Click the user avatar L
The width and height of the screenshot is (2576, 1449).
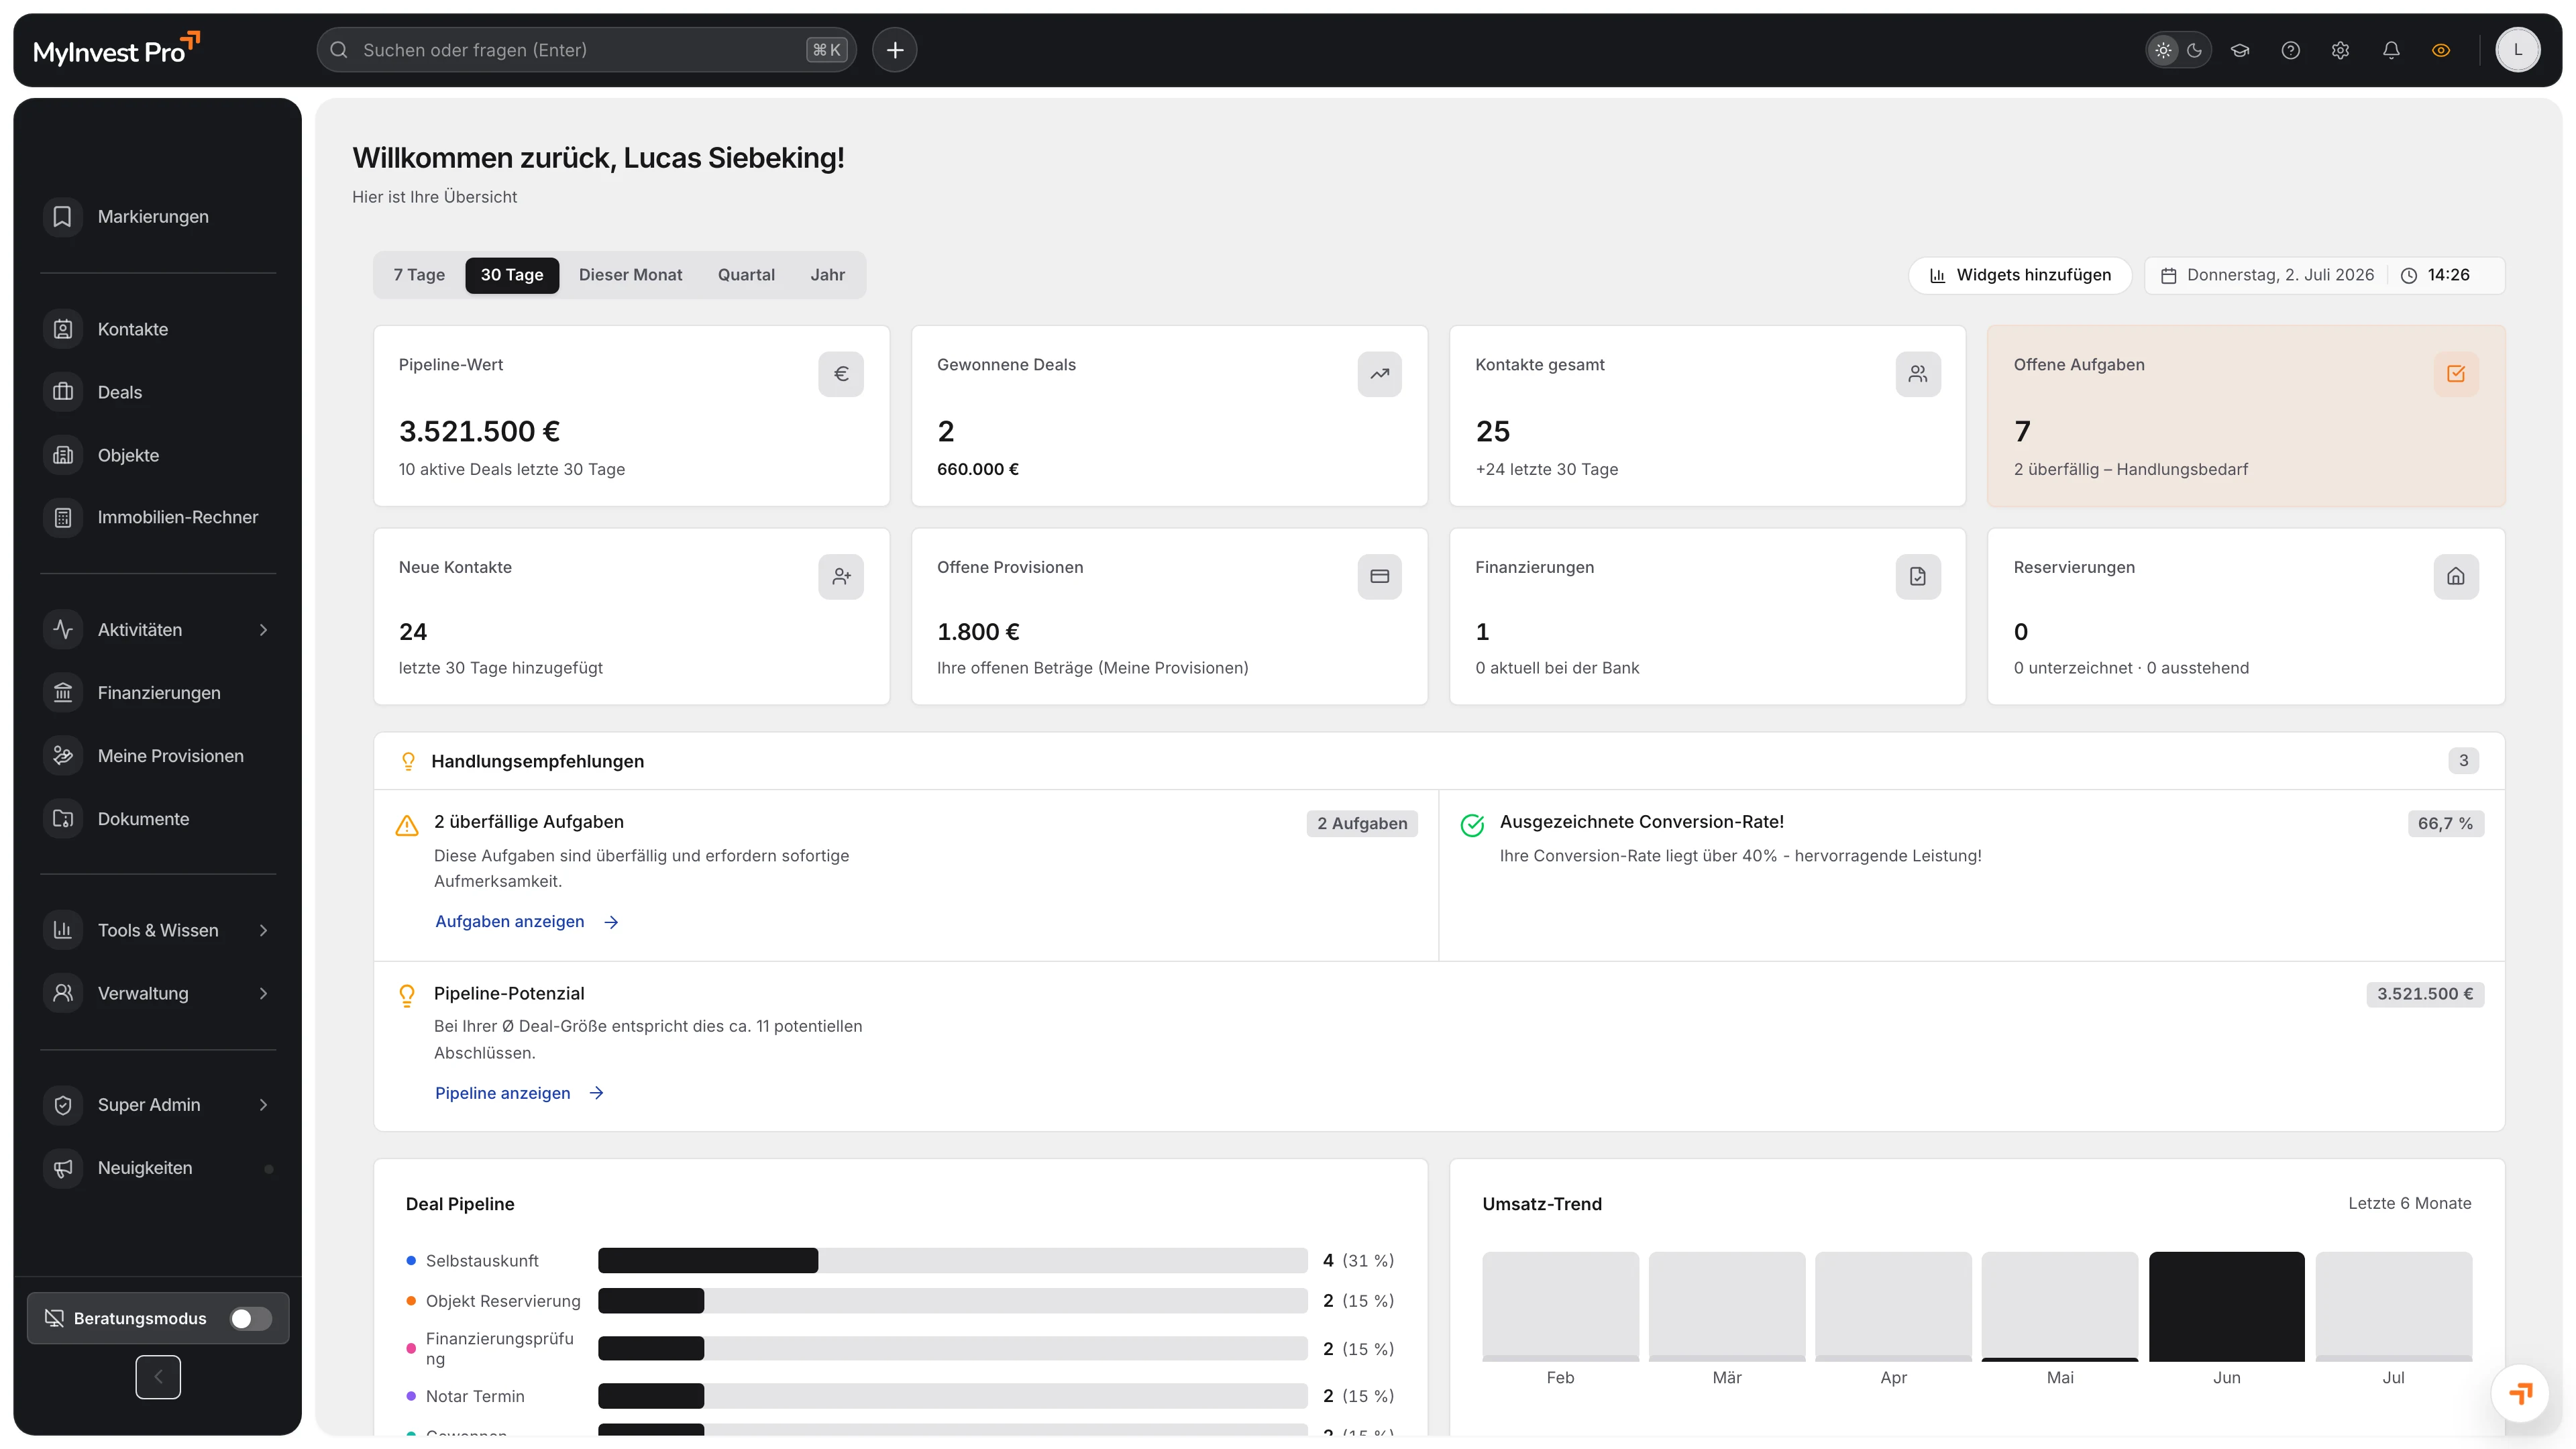[2517, 50]
